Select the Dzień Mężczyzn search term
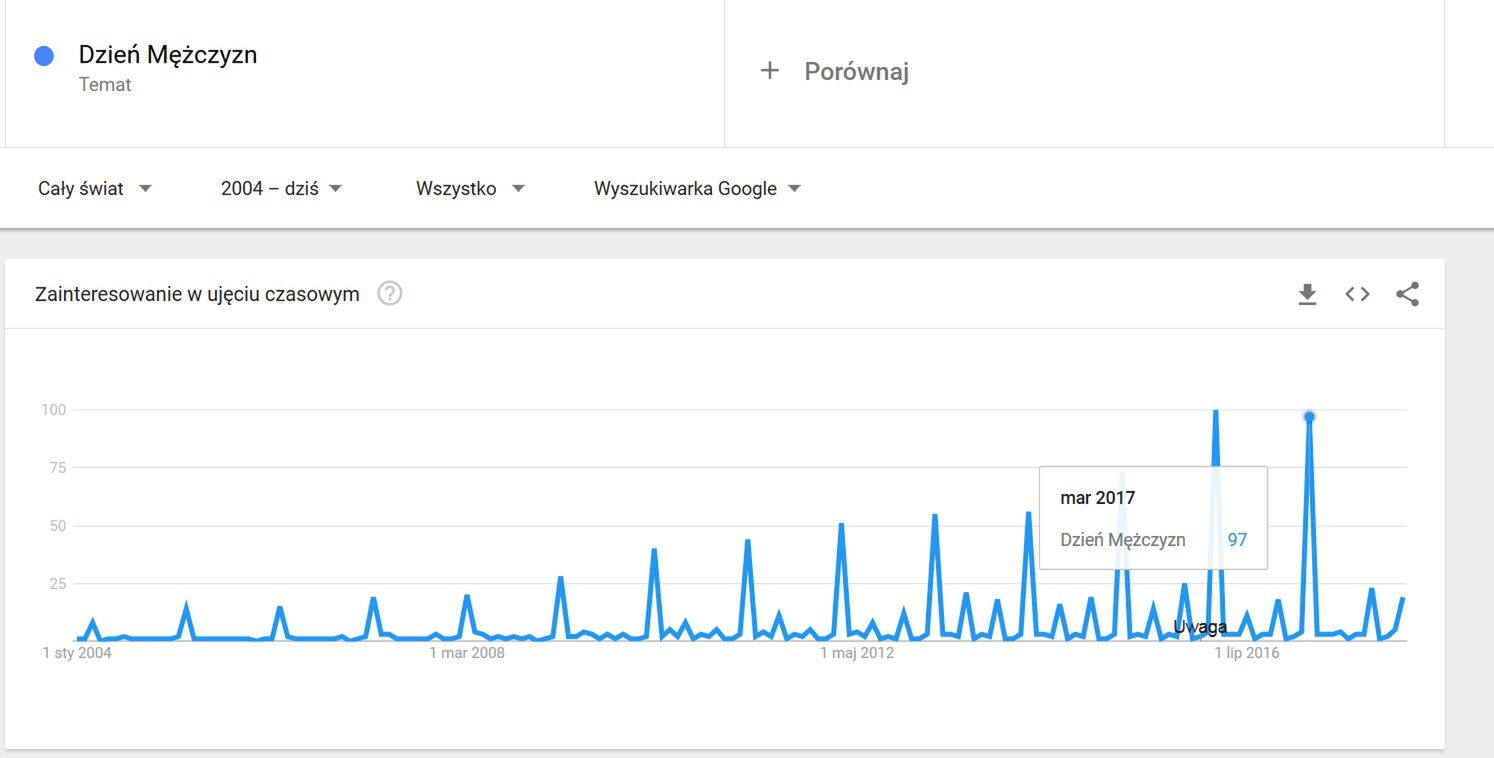The image size is (1494, 758). point(168,55)
